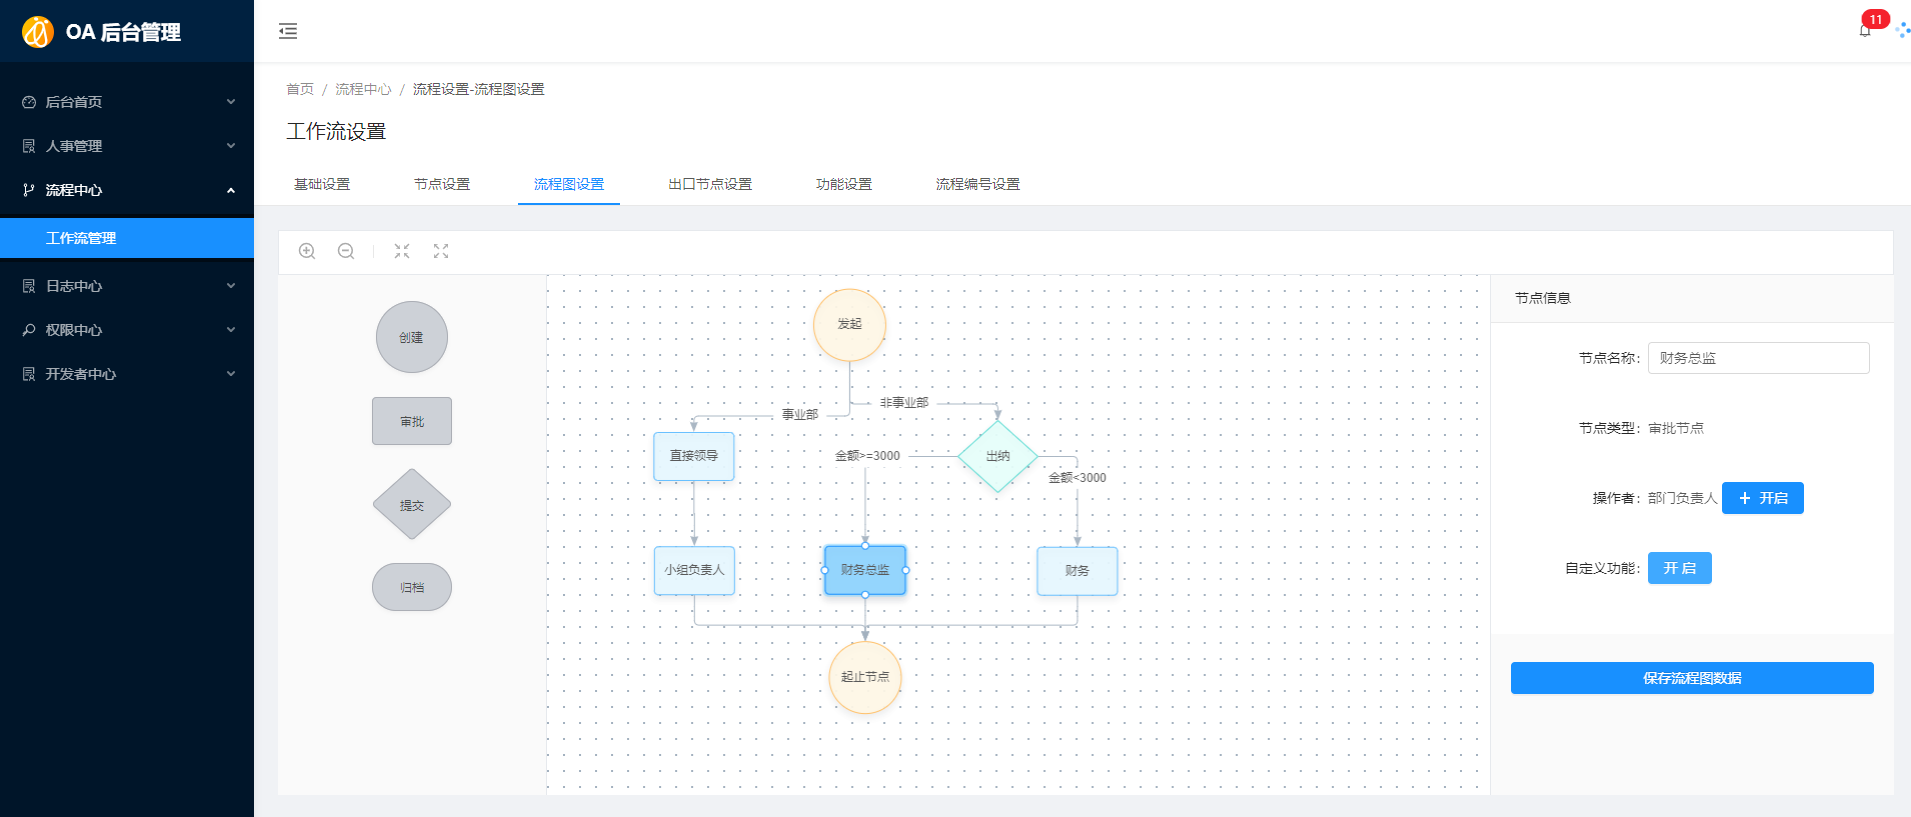Image resolution: width=1911 pixels, height=817 pixels.
Task: Switch to 流程编号设置 tab
Action: [978, 184]
